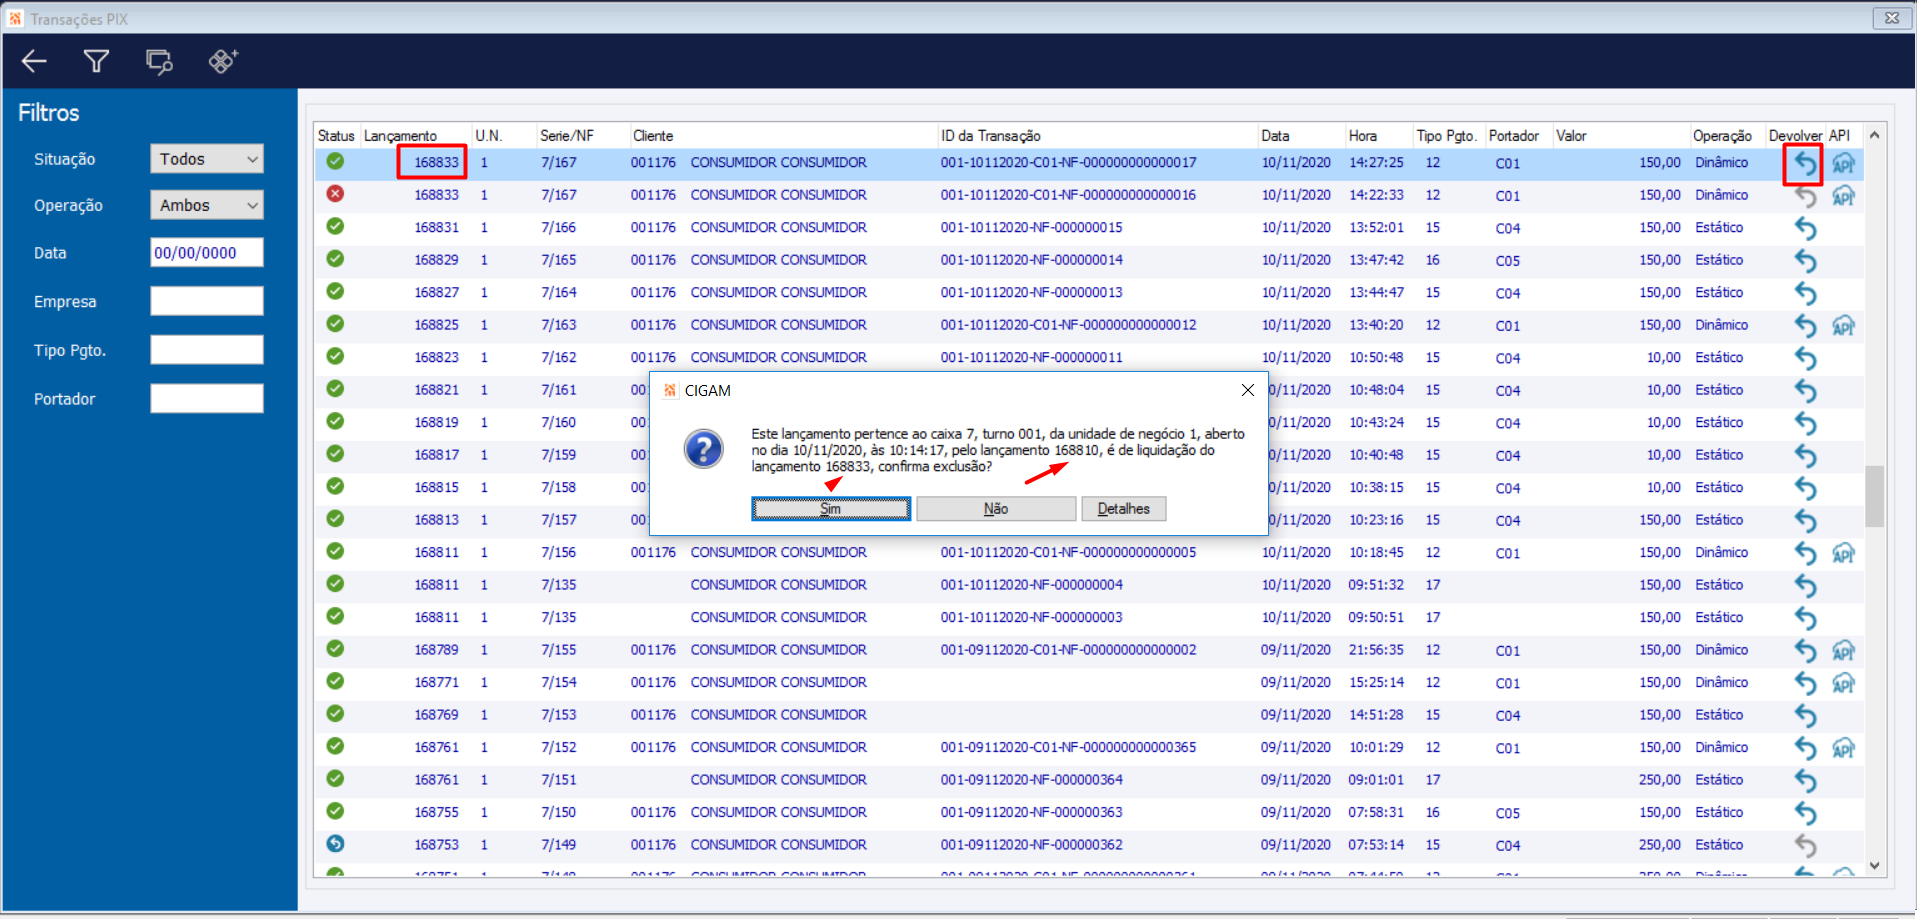The height and width of the screenshot is (919, 1917).
Task: Click API icon for transaction ending 0017
Action: (1843, 163)
